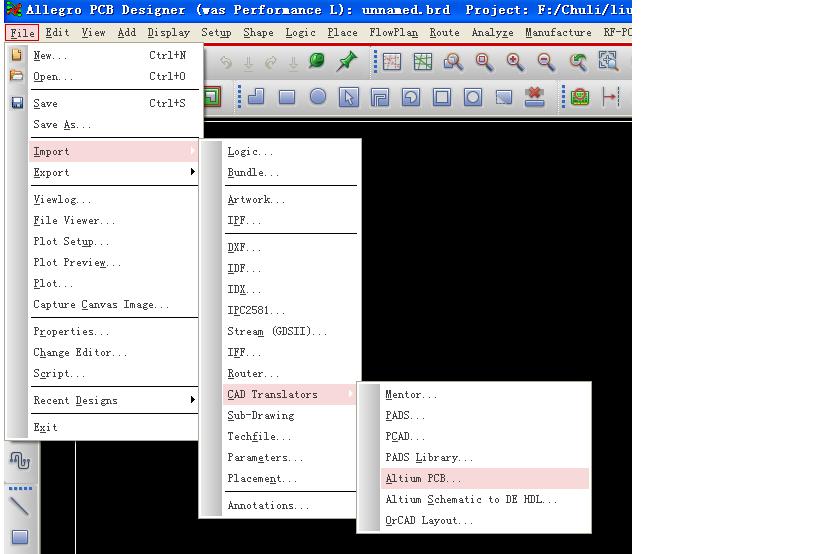Click the line tool in left toolbar
Image resolution: width=840 pixels, height=554 pixels.
(20, 505)
